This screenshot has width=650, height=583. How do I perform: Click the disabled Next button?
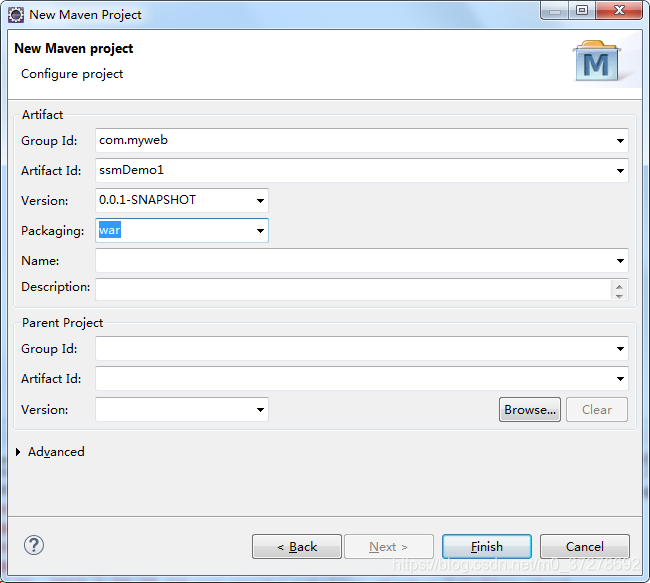pyautogui.click(x=389, y=547)
